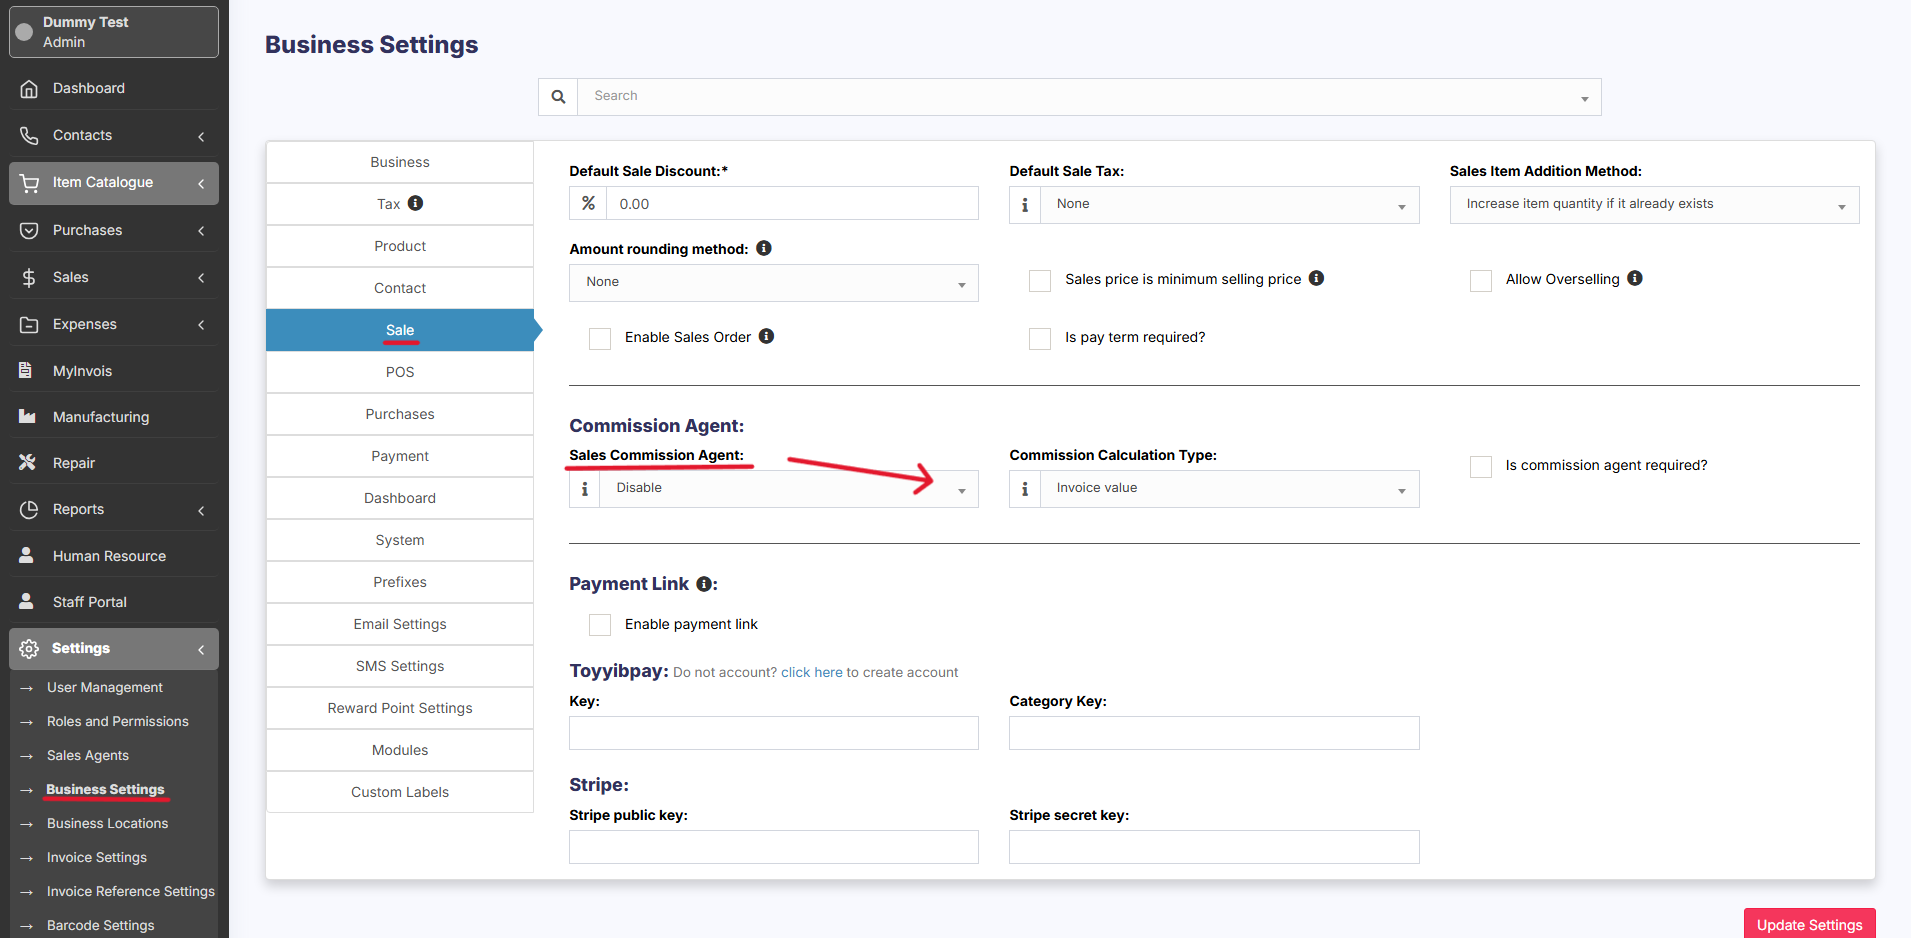Click info icon beside minimum selling price
This screenshot has height=938, width=1911.
coord(1317,278)
